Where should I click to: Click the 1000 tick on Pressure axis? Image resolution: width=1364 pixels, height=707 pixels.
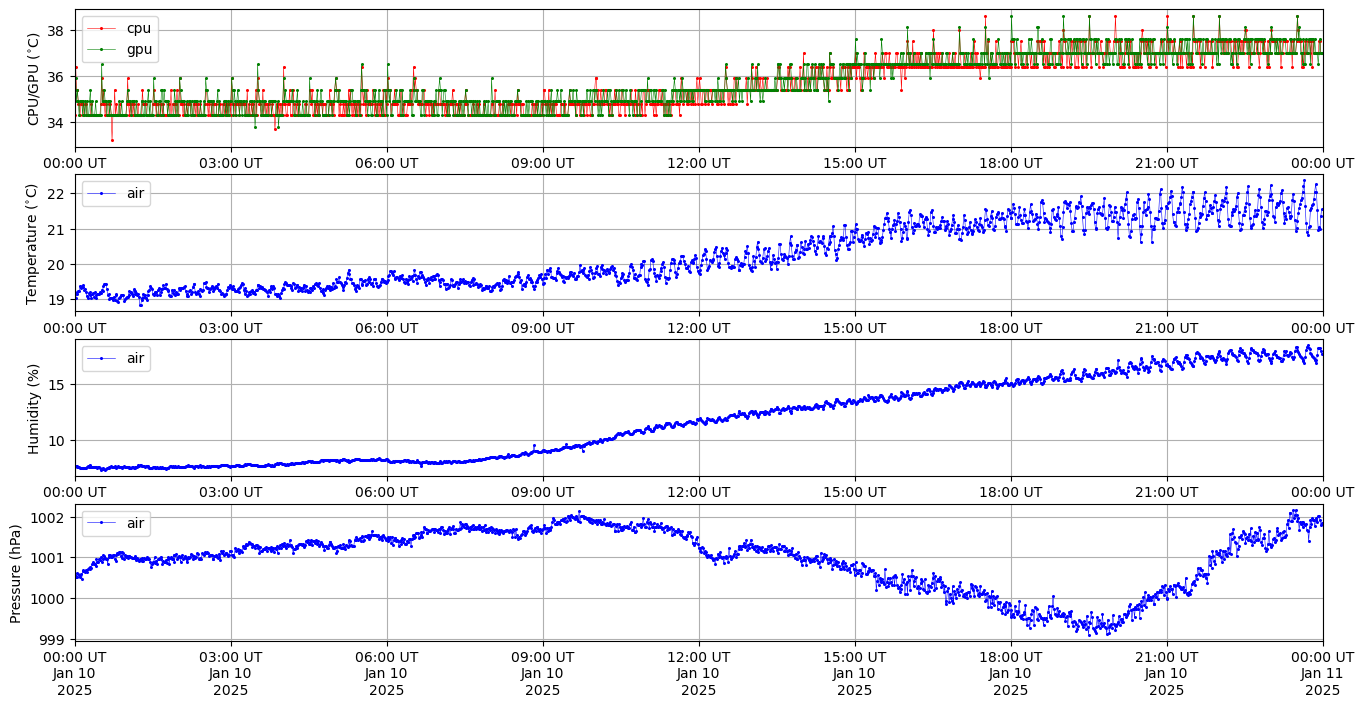(49, 599)
